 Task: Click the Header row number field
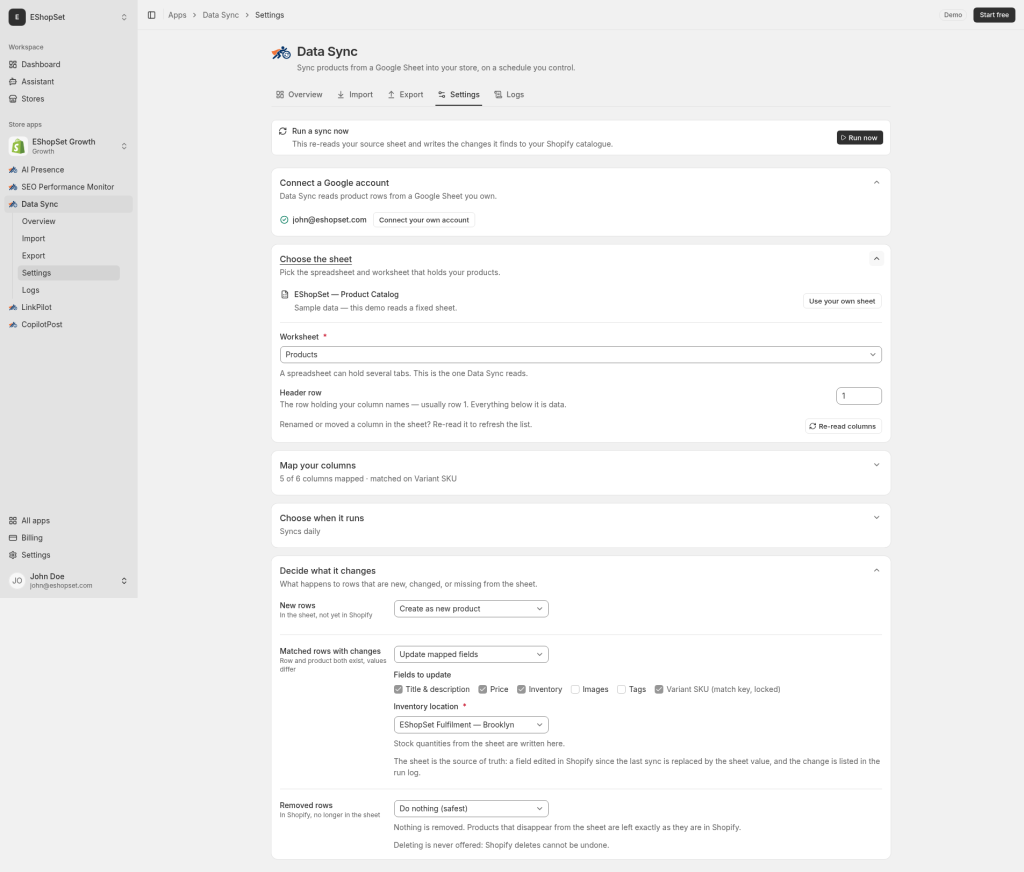pyautogui.click(x=859, y=396)
